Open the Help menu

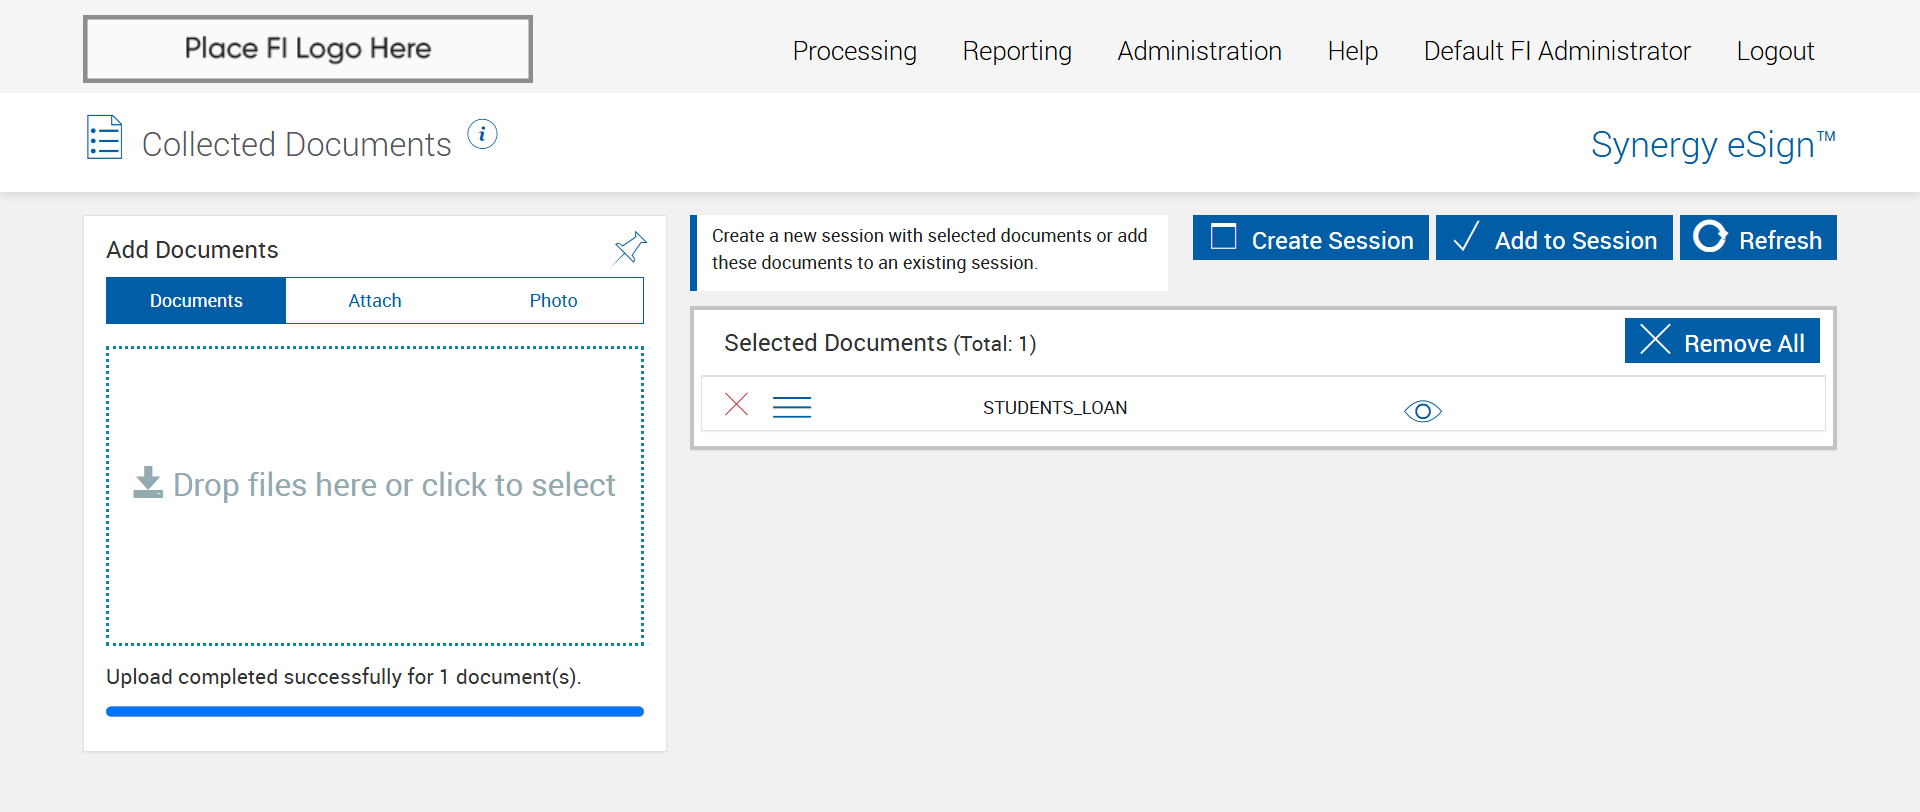point(1352,51)
